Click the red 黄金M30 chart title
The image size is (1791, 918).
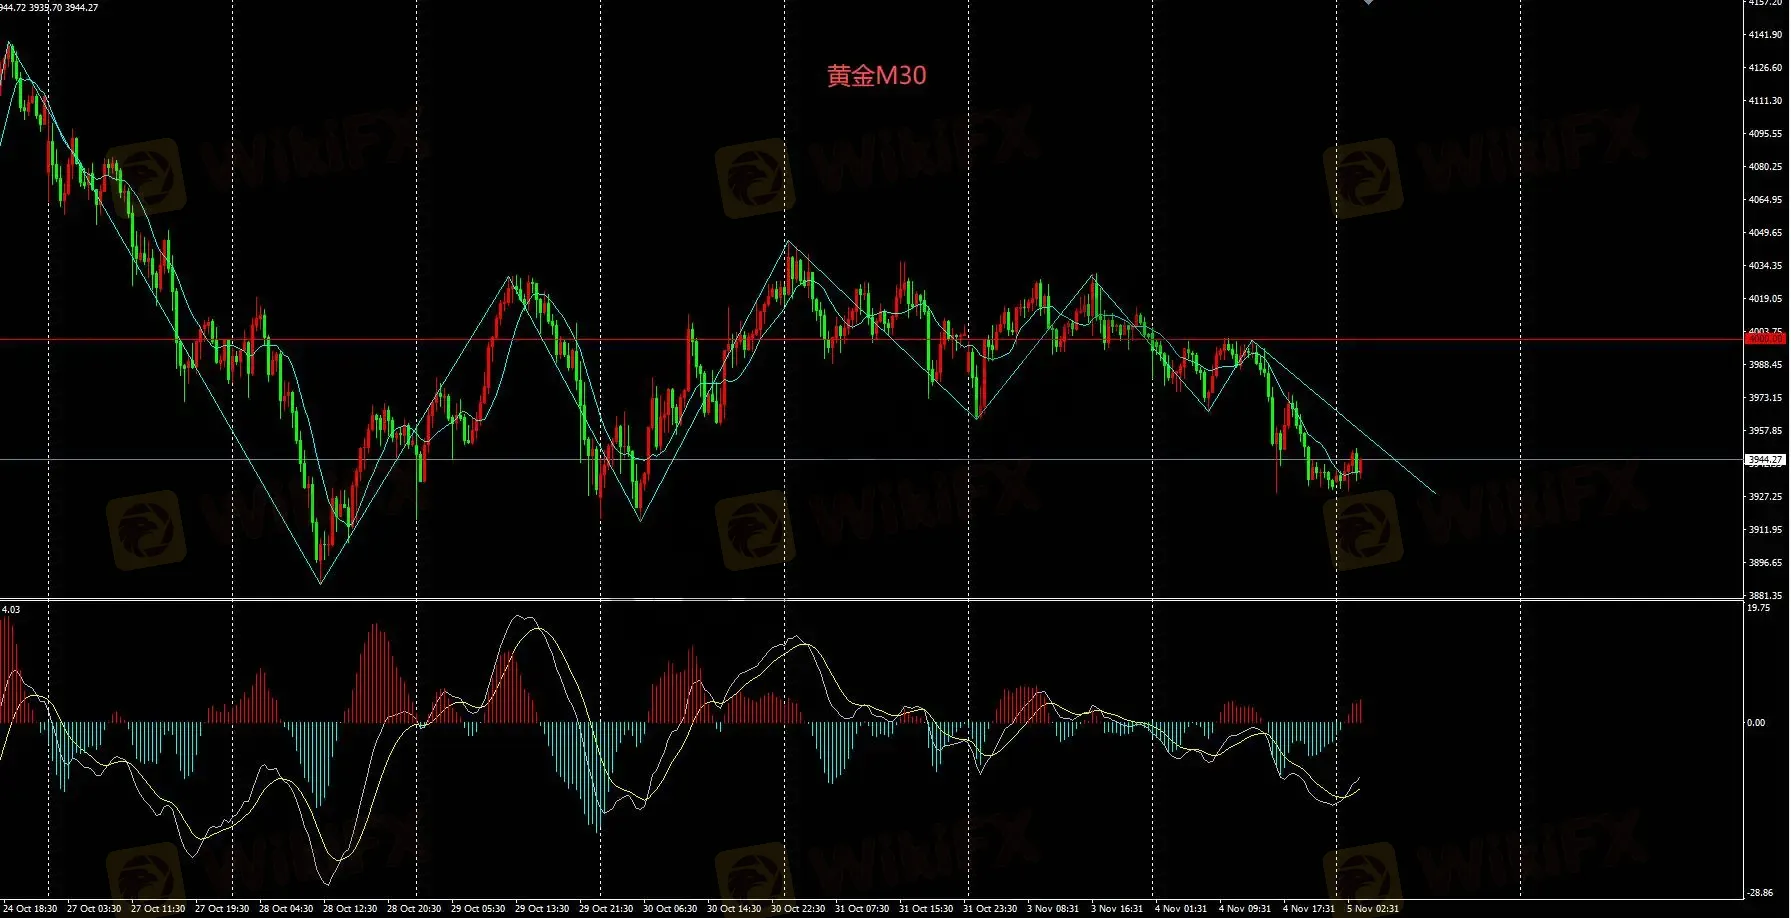[x=877, y=76]
